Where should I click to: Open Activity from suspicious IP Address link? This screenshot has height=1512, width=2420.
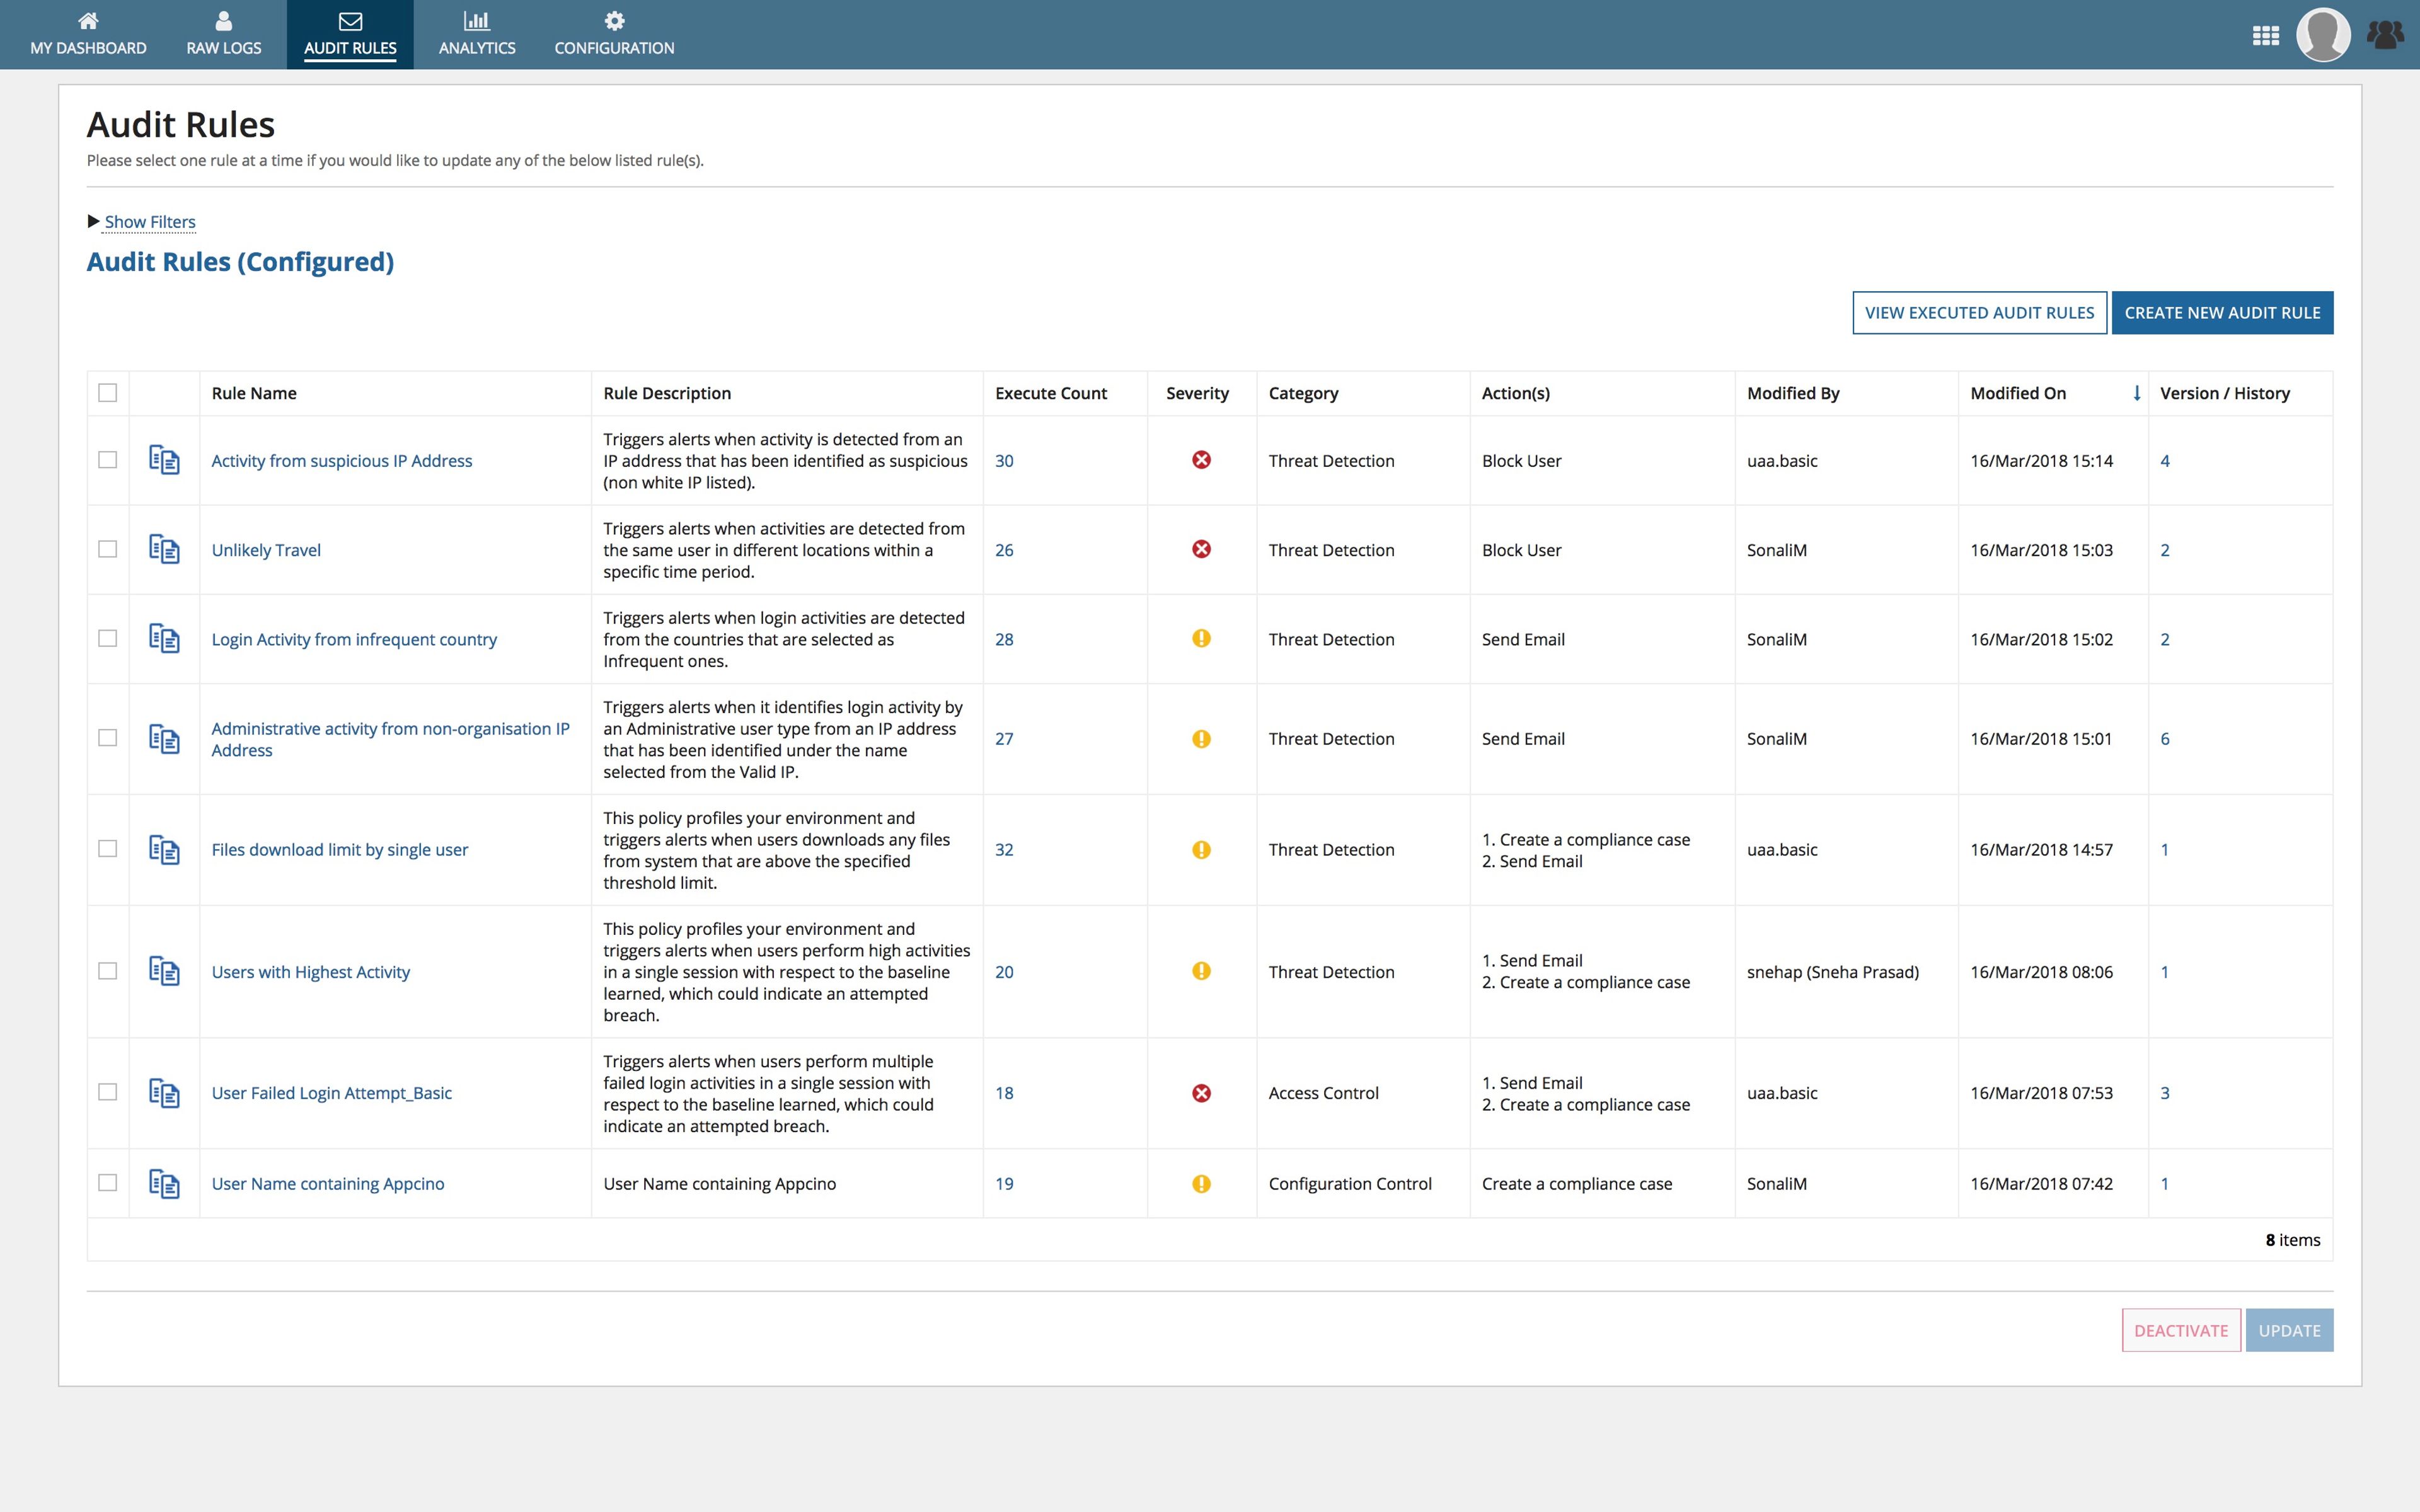tap(342, 461)
